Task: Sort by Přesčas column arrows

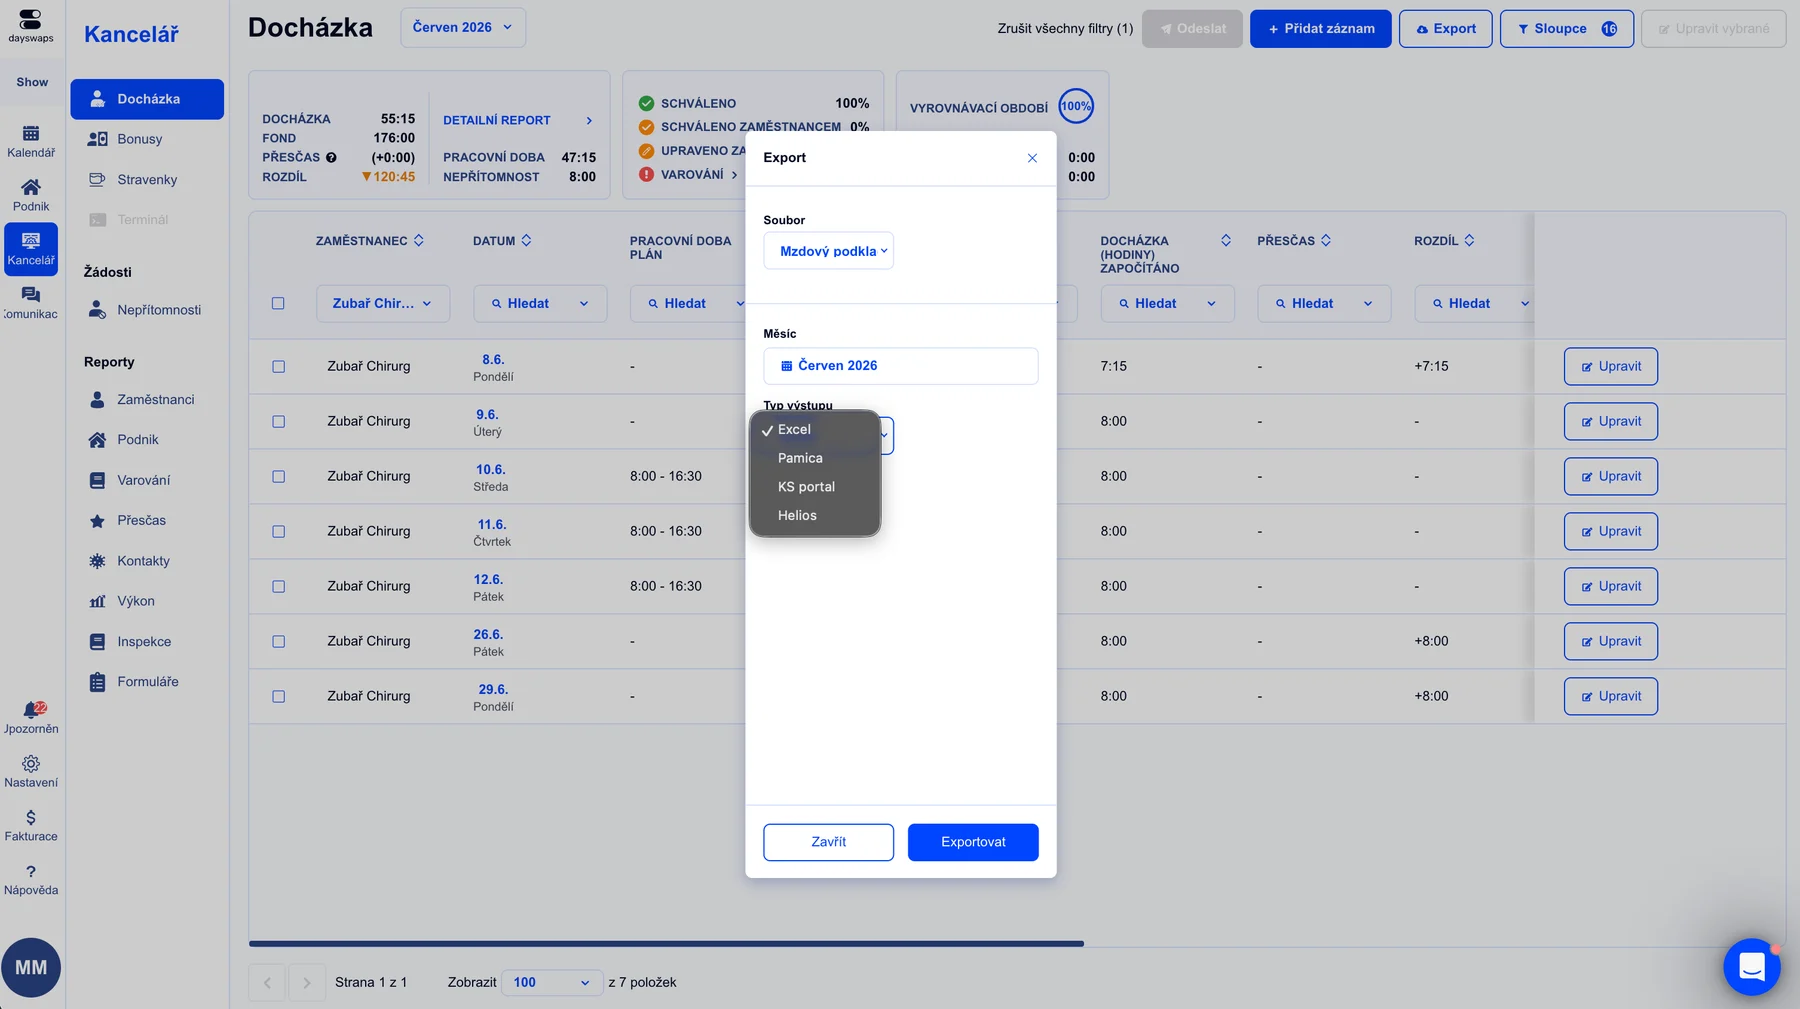Action: [1326, 241]
